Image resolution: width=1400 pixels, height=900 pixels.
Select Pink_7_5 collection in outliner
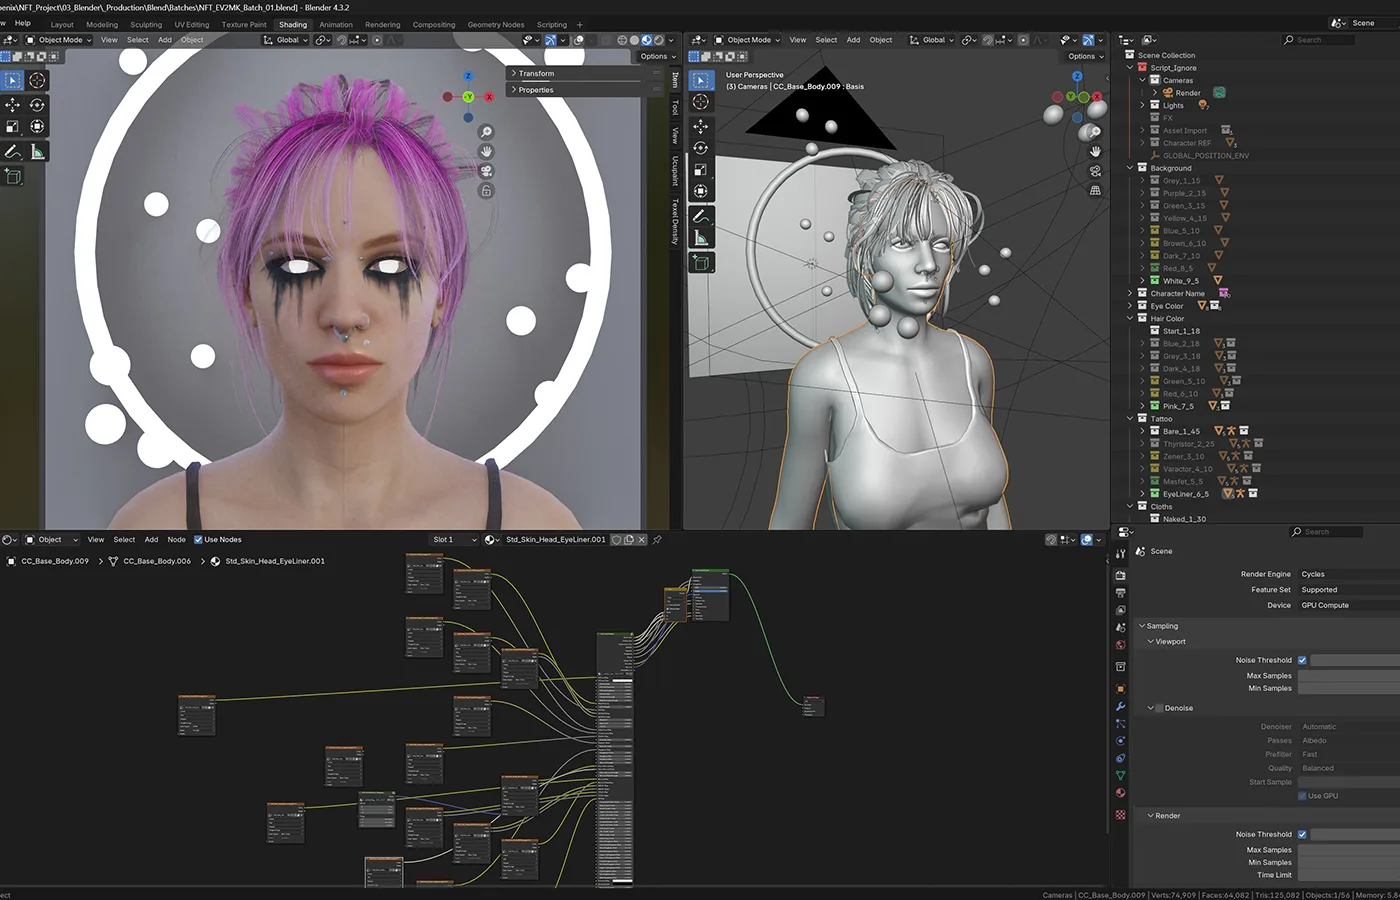(1178, 406)
